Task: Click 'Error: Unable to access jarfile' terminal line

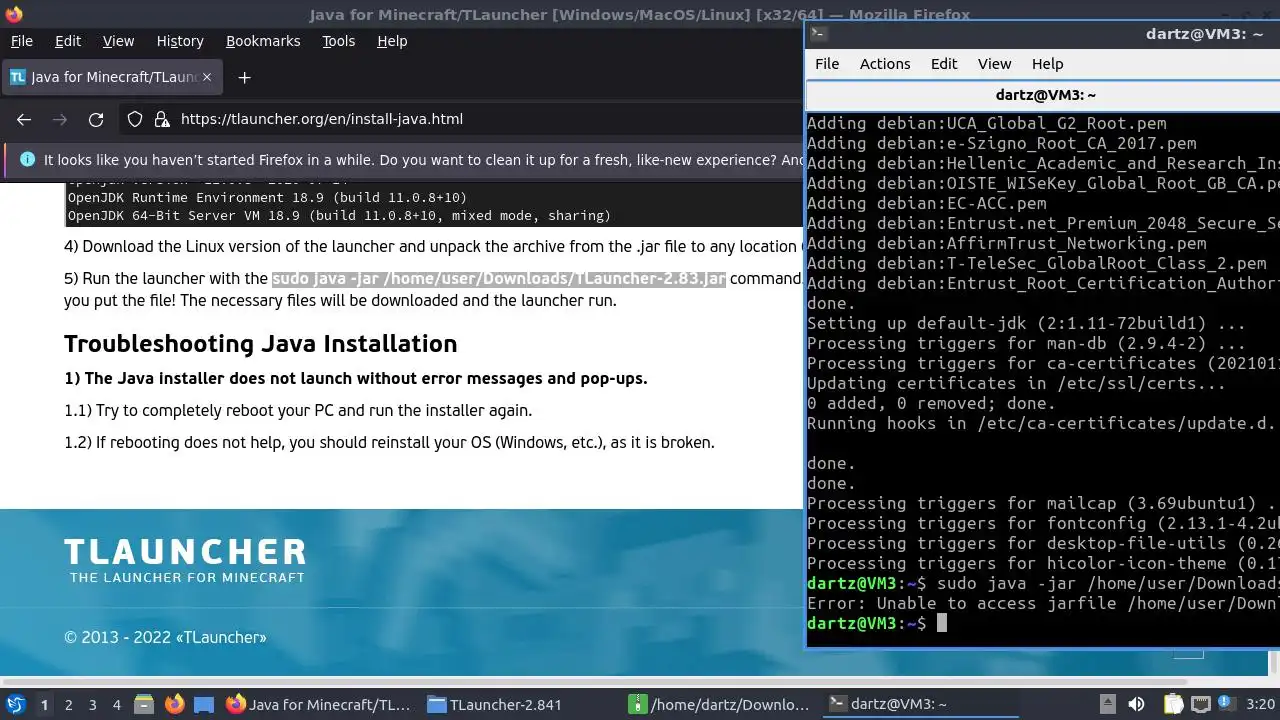Action: (x=1043, y=603)
